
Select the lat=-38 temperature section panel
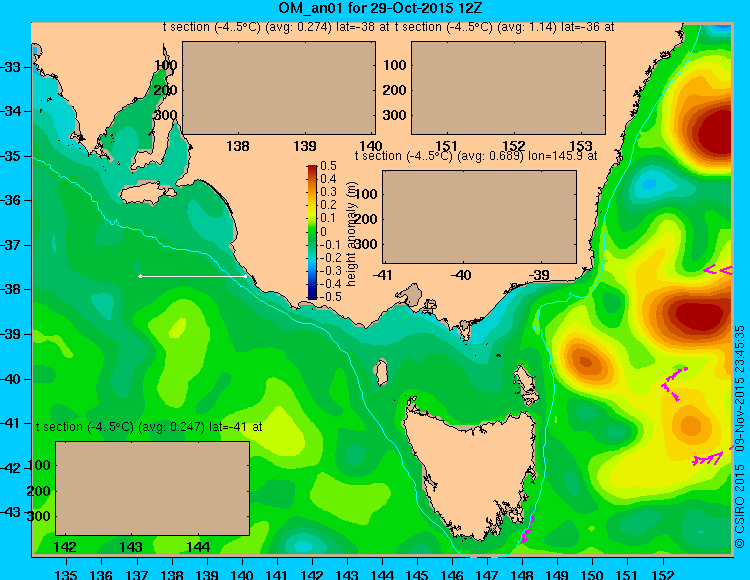tap(279, 88)
